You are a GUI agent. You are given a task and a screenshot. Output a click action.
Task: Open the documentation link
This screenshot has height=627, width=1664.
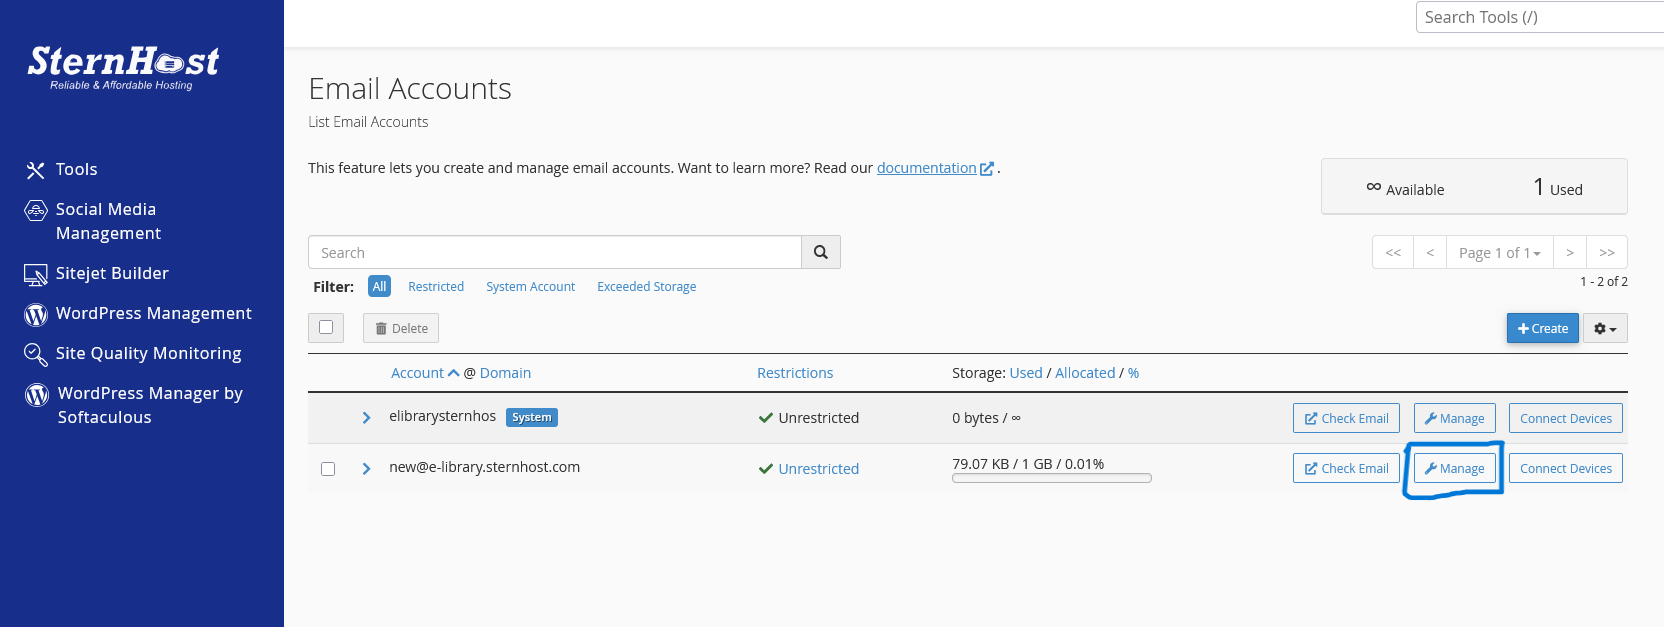click(926, 168)
